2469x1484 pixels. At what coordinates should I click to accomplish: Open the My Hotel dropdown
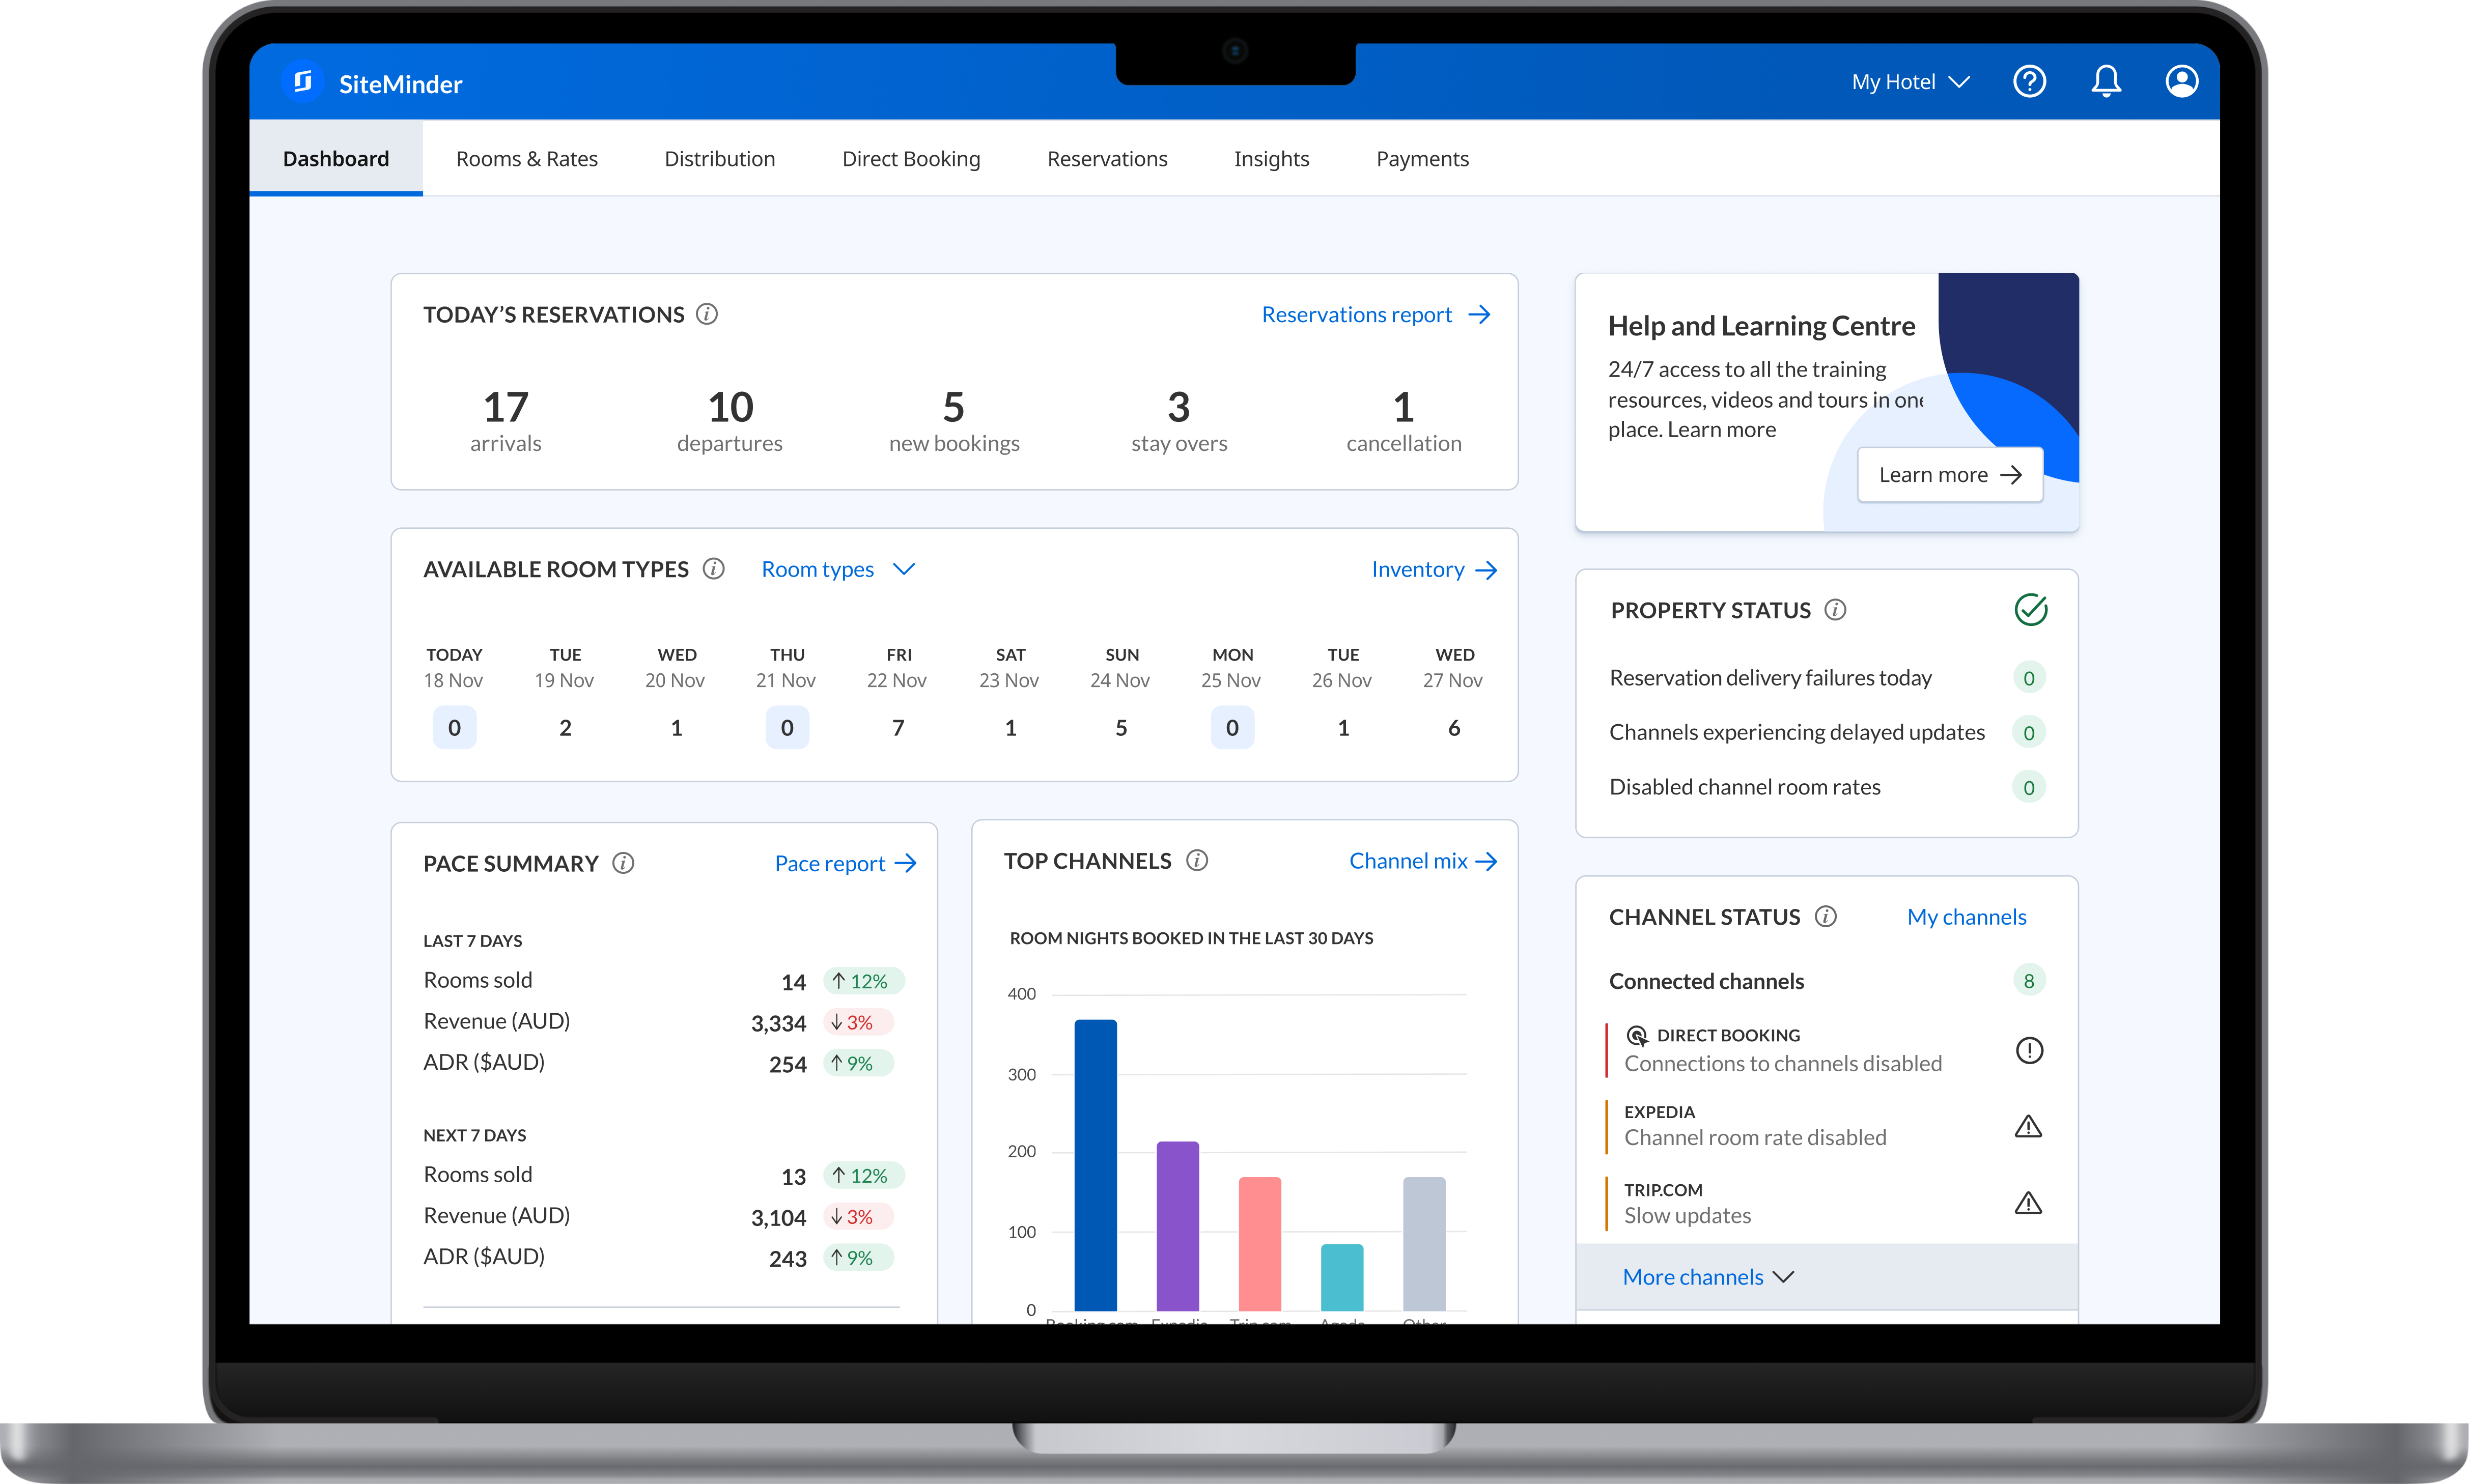point(1910,82)
